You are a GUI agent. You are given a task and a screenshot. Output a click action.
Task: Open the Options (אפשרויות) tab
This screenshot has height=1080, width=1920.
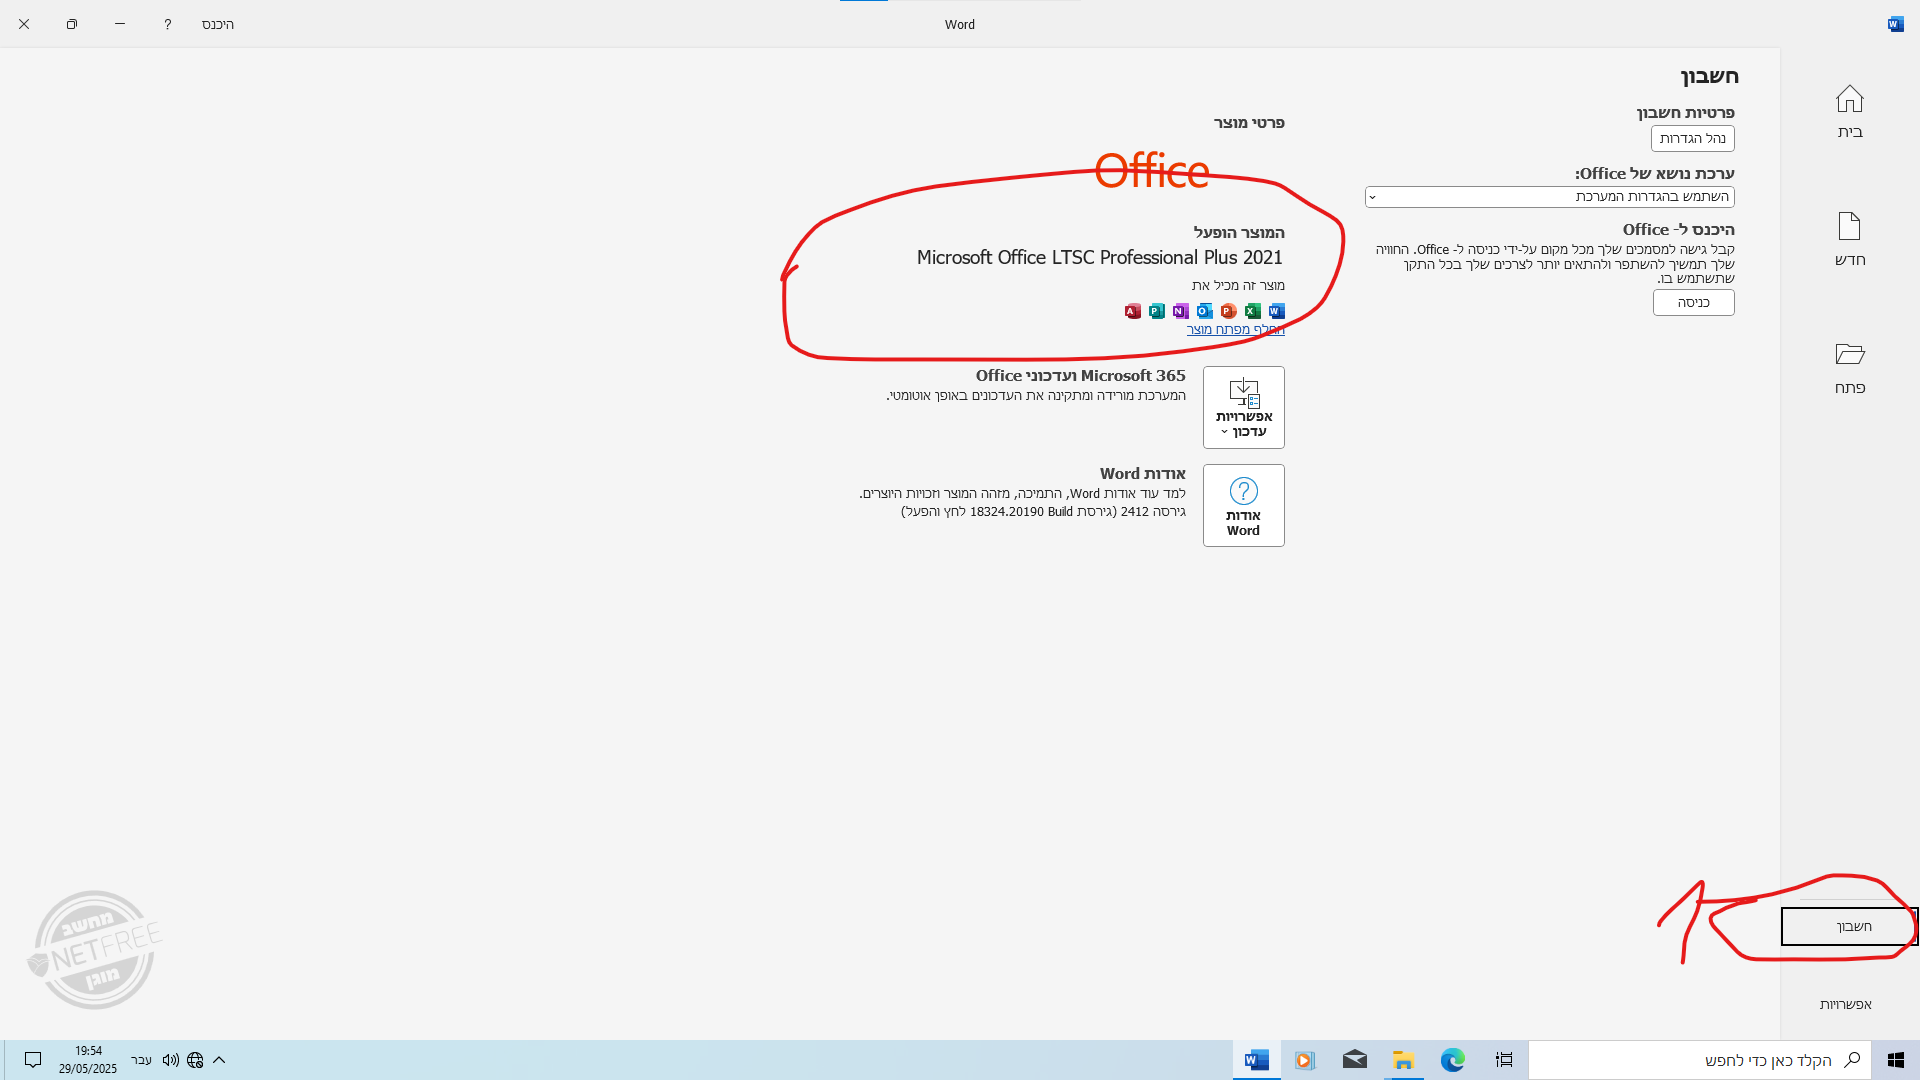(x=1845, y=1004)
